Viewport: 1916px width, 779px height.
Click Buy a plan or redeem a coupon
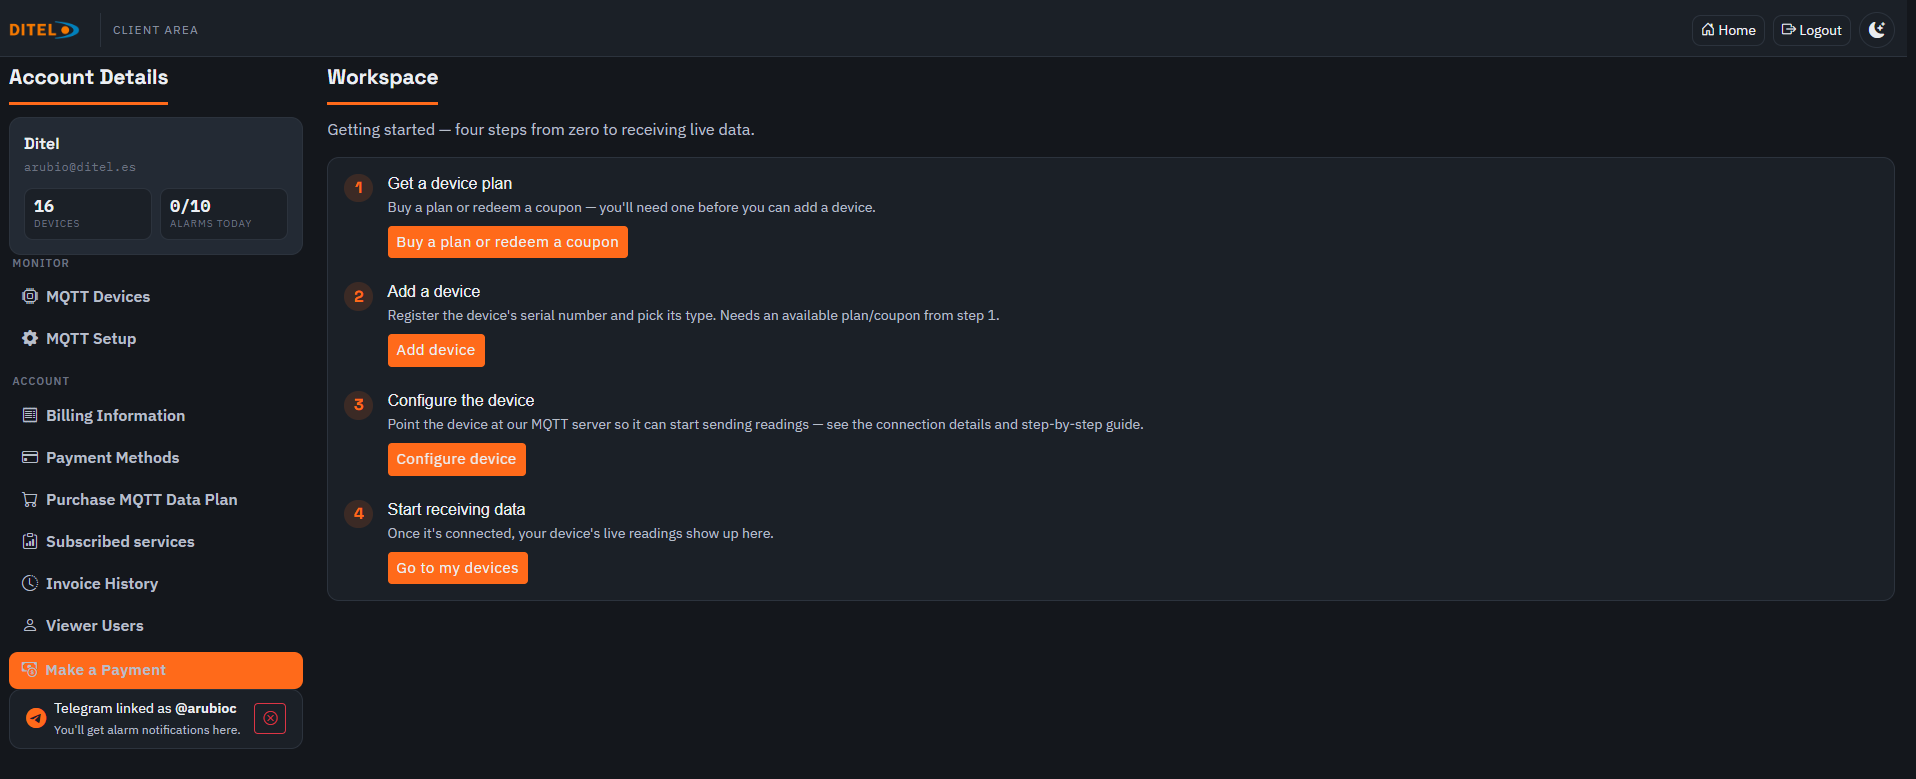[507, 242]
